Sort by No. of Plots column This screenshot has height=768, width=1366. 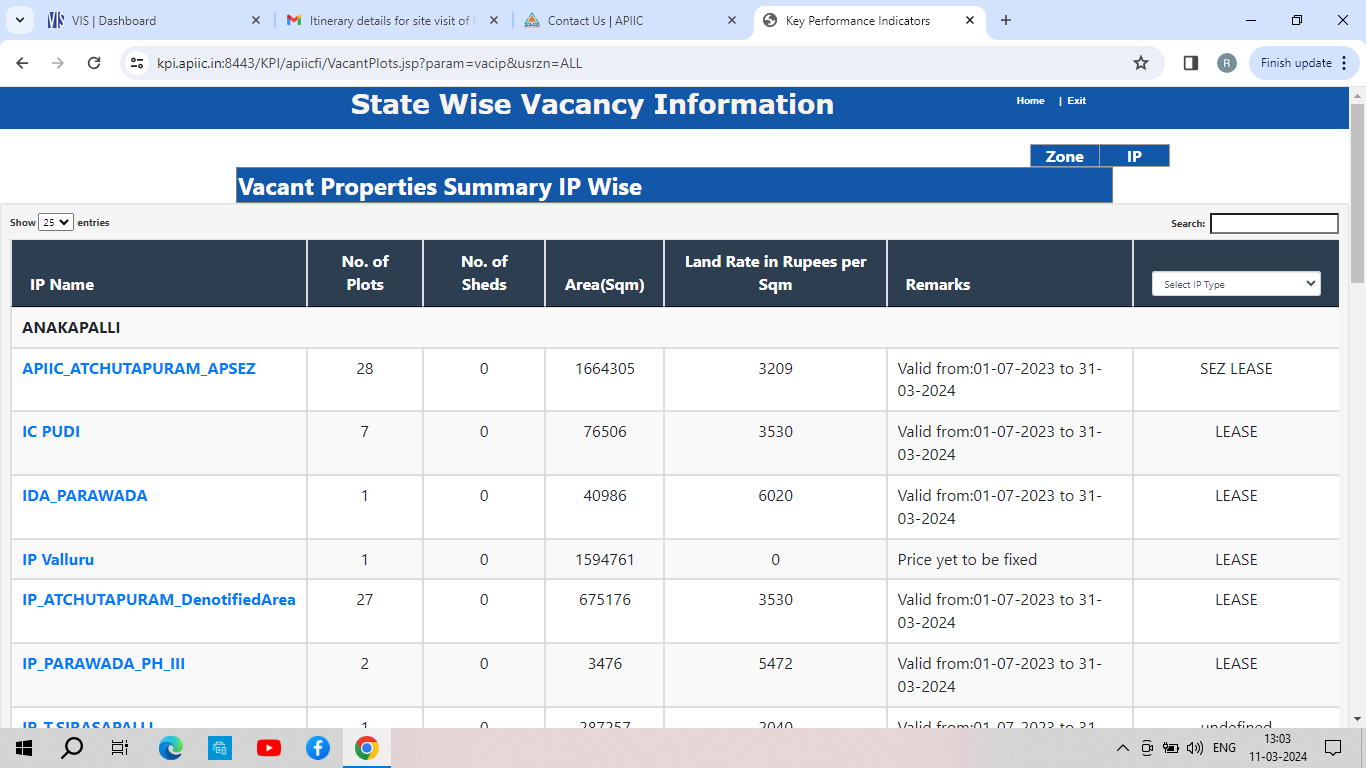[365, 273]
